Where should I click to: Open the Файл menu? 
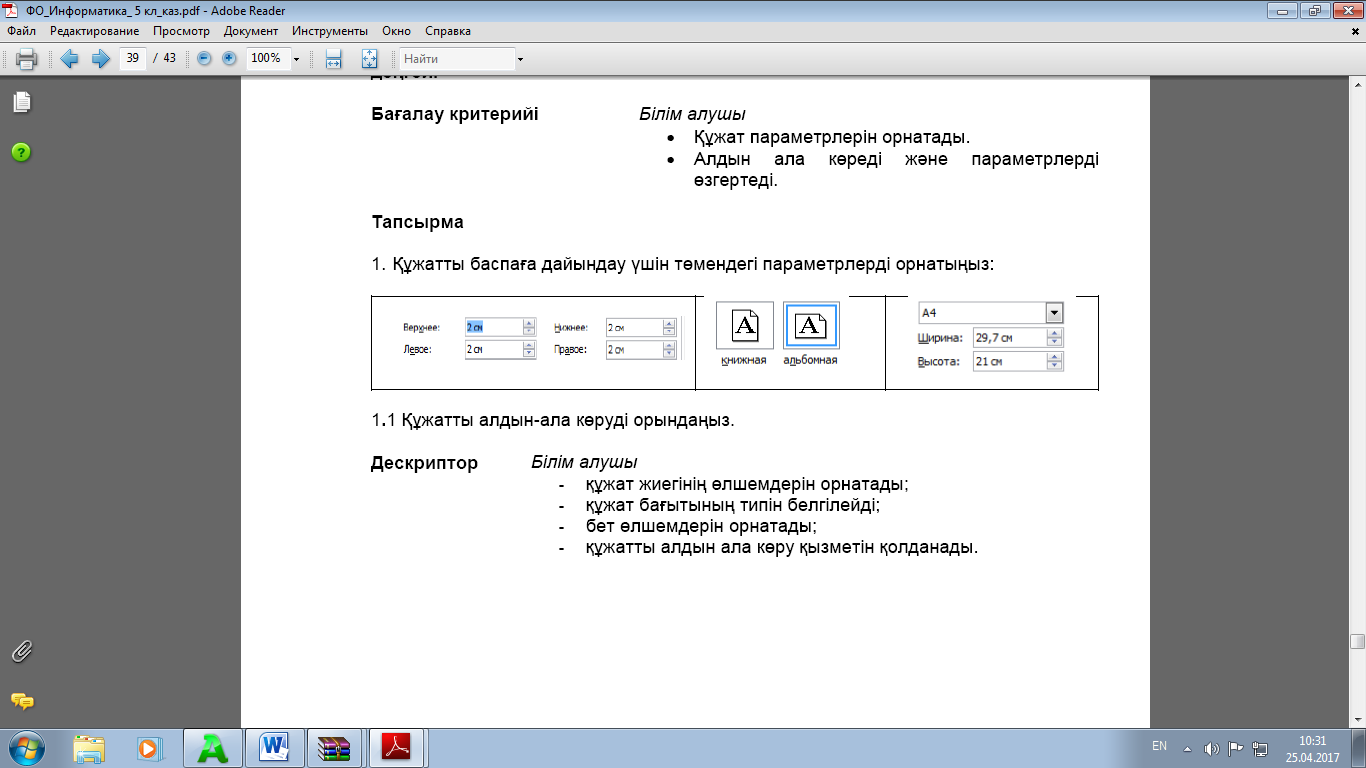click(21, 31)
